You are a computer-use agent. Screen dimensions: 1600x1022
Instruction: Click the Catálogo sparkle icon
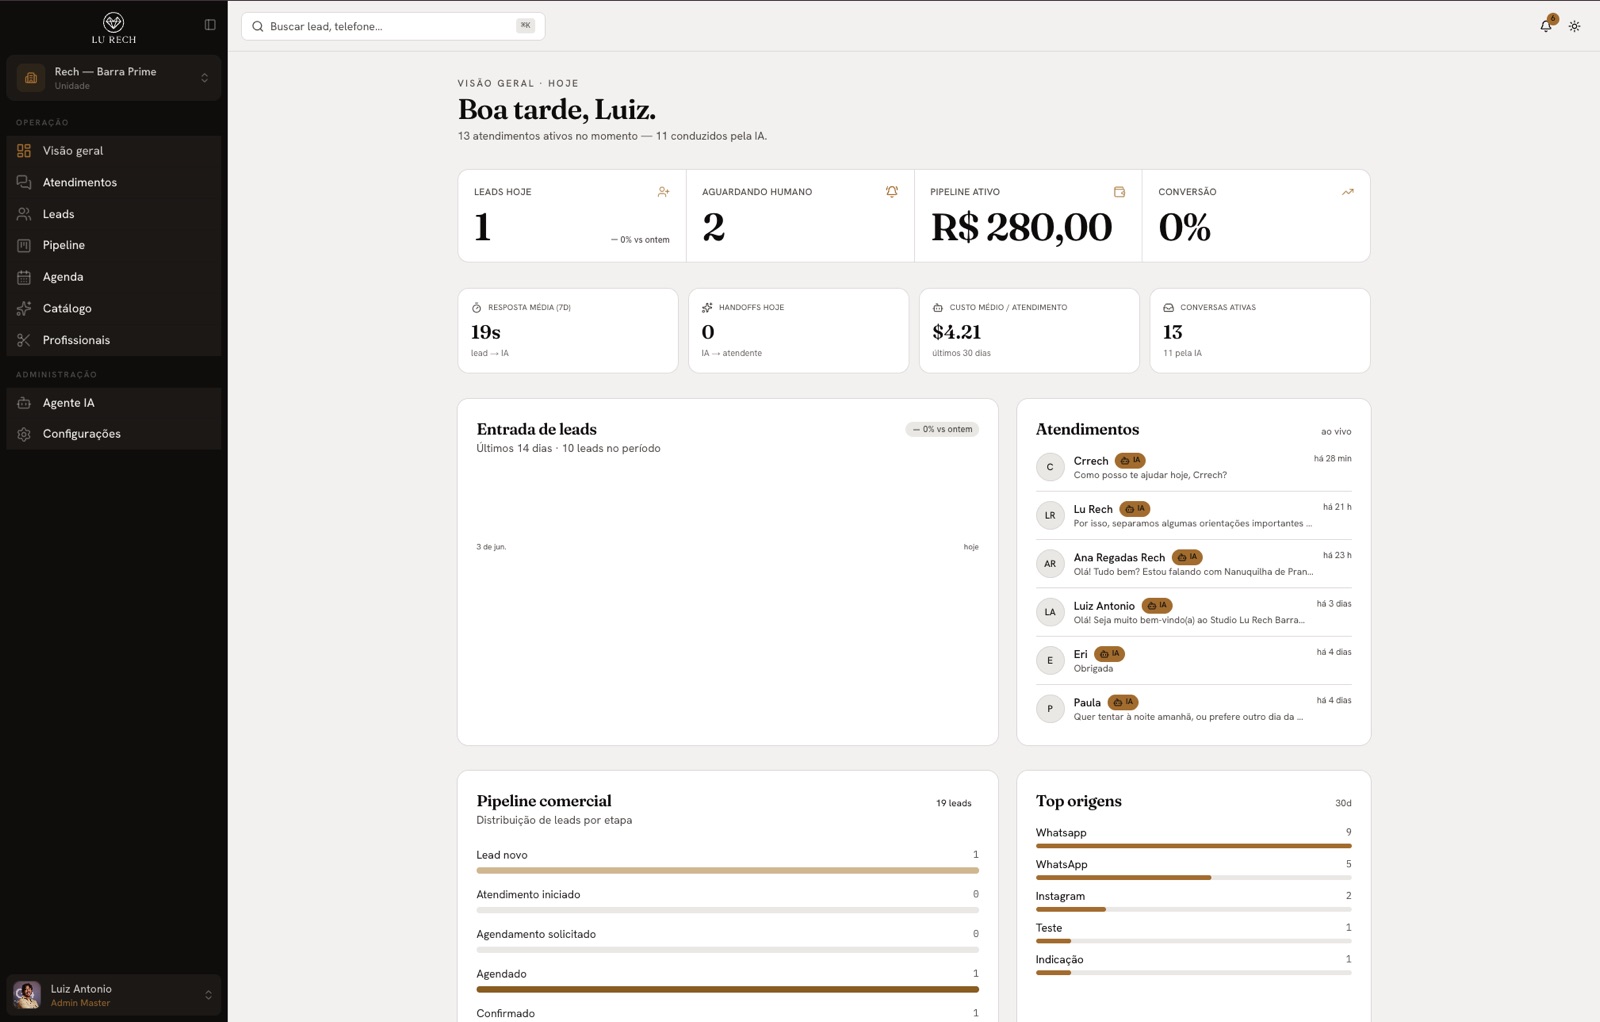click(x=24, y=308)
